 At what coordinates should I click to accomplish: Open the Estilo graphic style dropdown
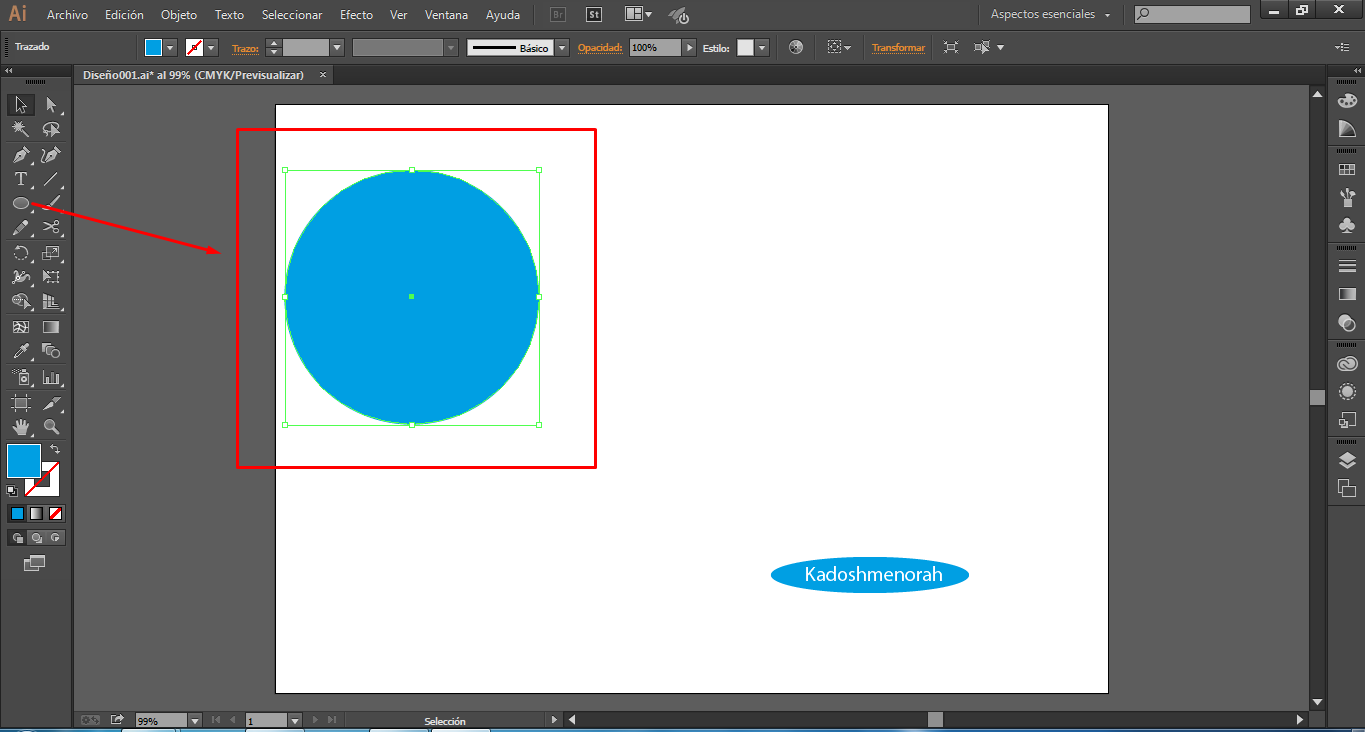(x=762, y=47)
